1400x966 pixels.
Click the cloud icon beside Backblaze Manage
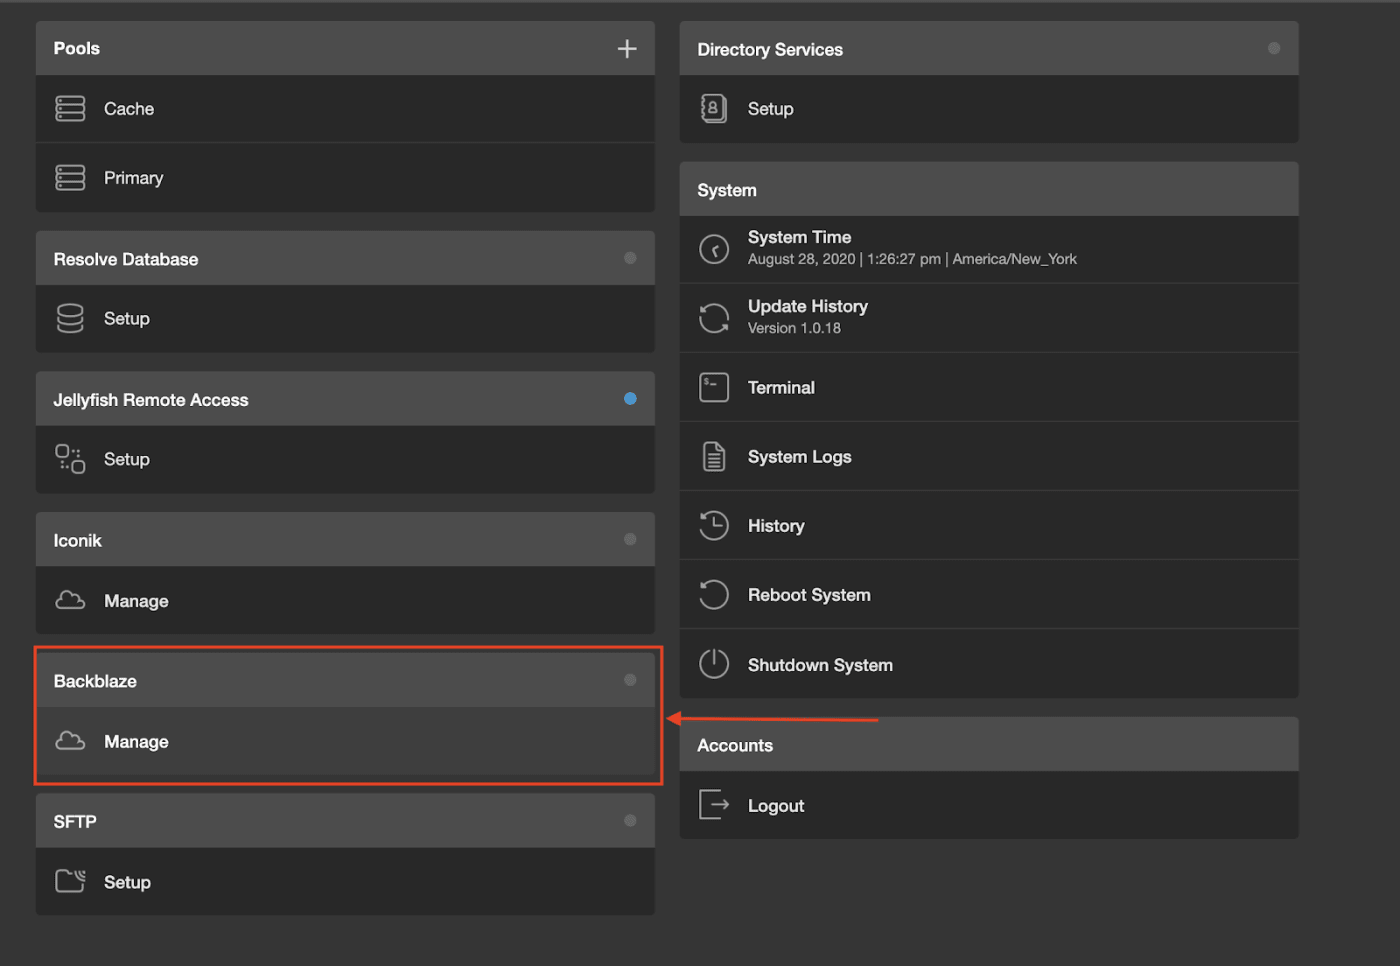tap(70, 740)
